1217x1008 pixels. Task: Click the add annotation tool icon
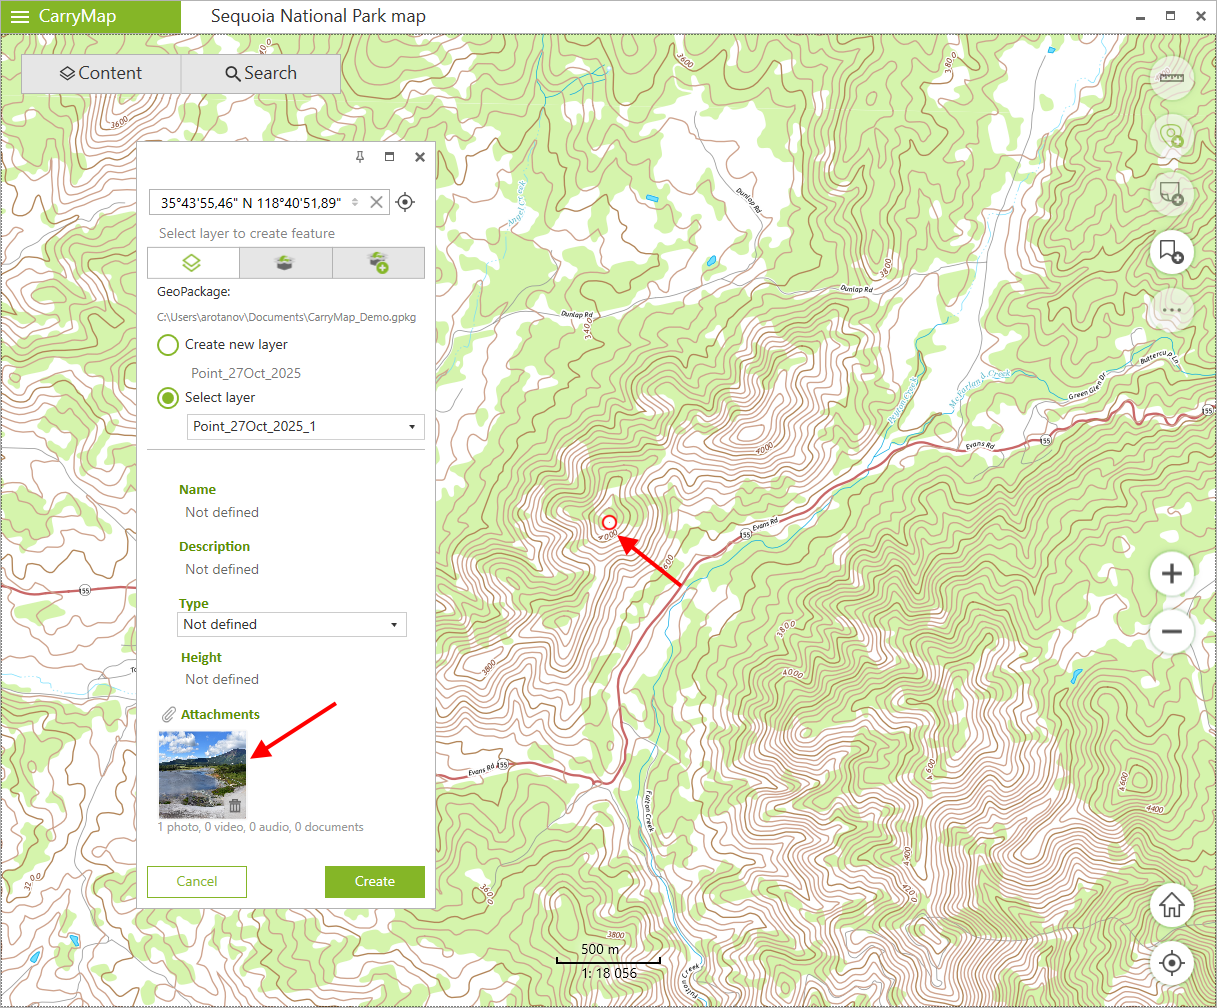(1171, 194)
